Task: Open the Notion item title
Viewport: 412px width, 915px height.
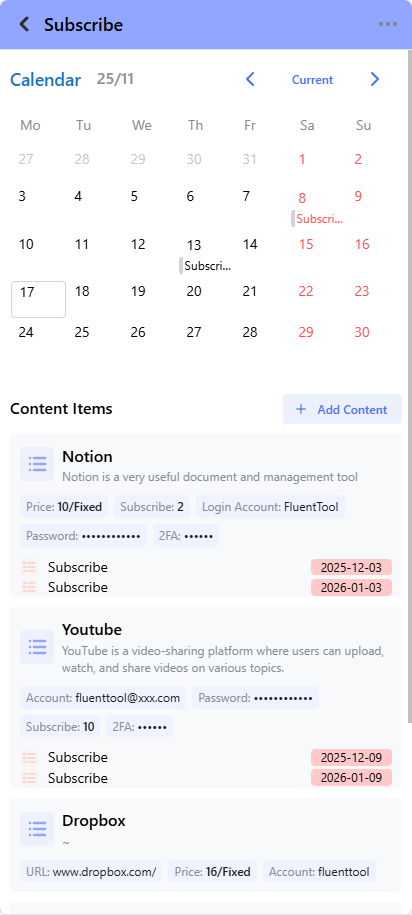Action: tap(88, 456)
